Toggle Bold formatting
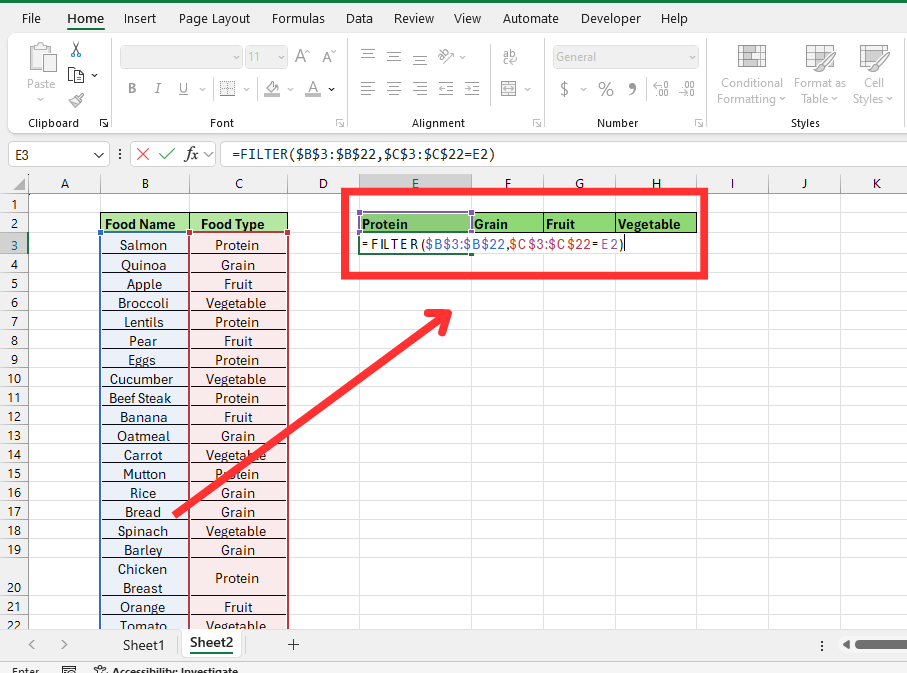Screen dimensions: 907x673 [132, 89]
